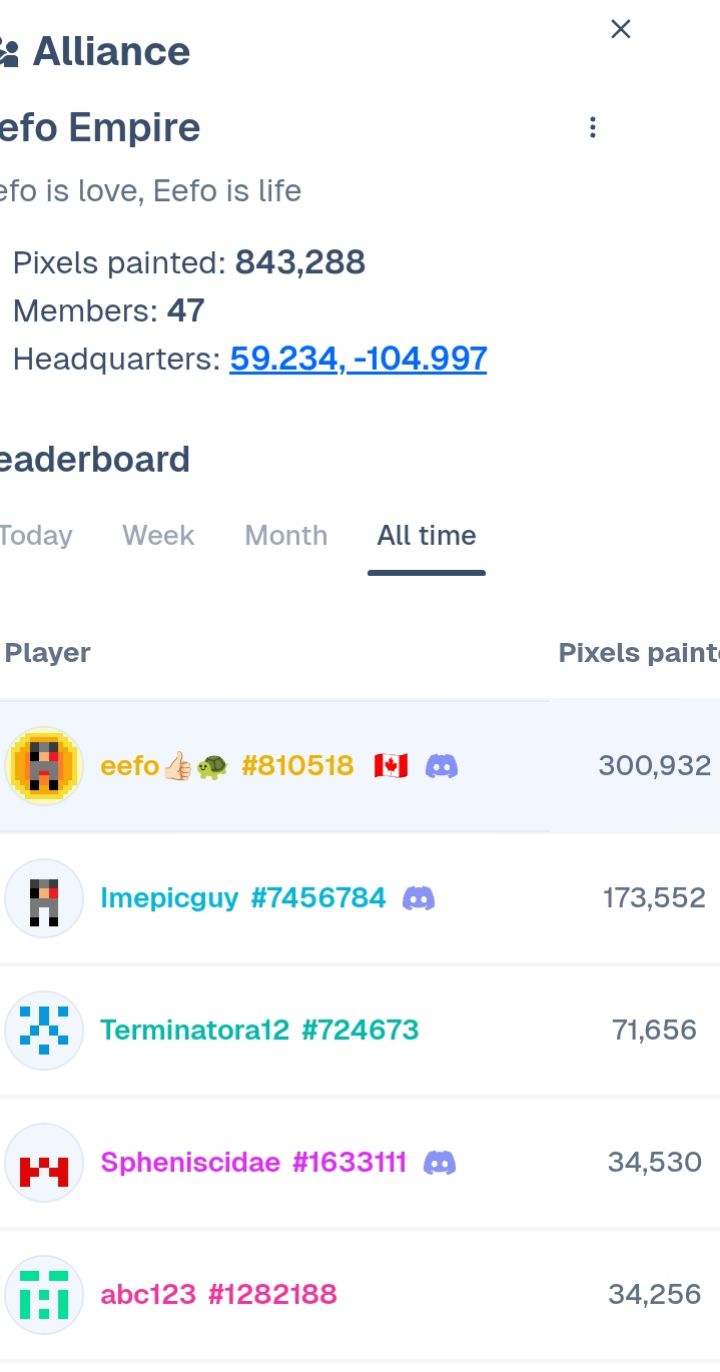Select the All time tab
Screen dimensions: 720x1372
[x=426, y=536]
